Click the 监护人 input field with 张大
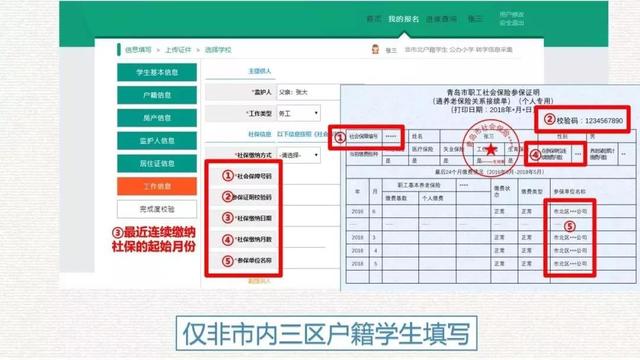Screen dimensions: 640x360 pyautogui.click(x=308, y=92)
